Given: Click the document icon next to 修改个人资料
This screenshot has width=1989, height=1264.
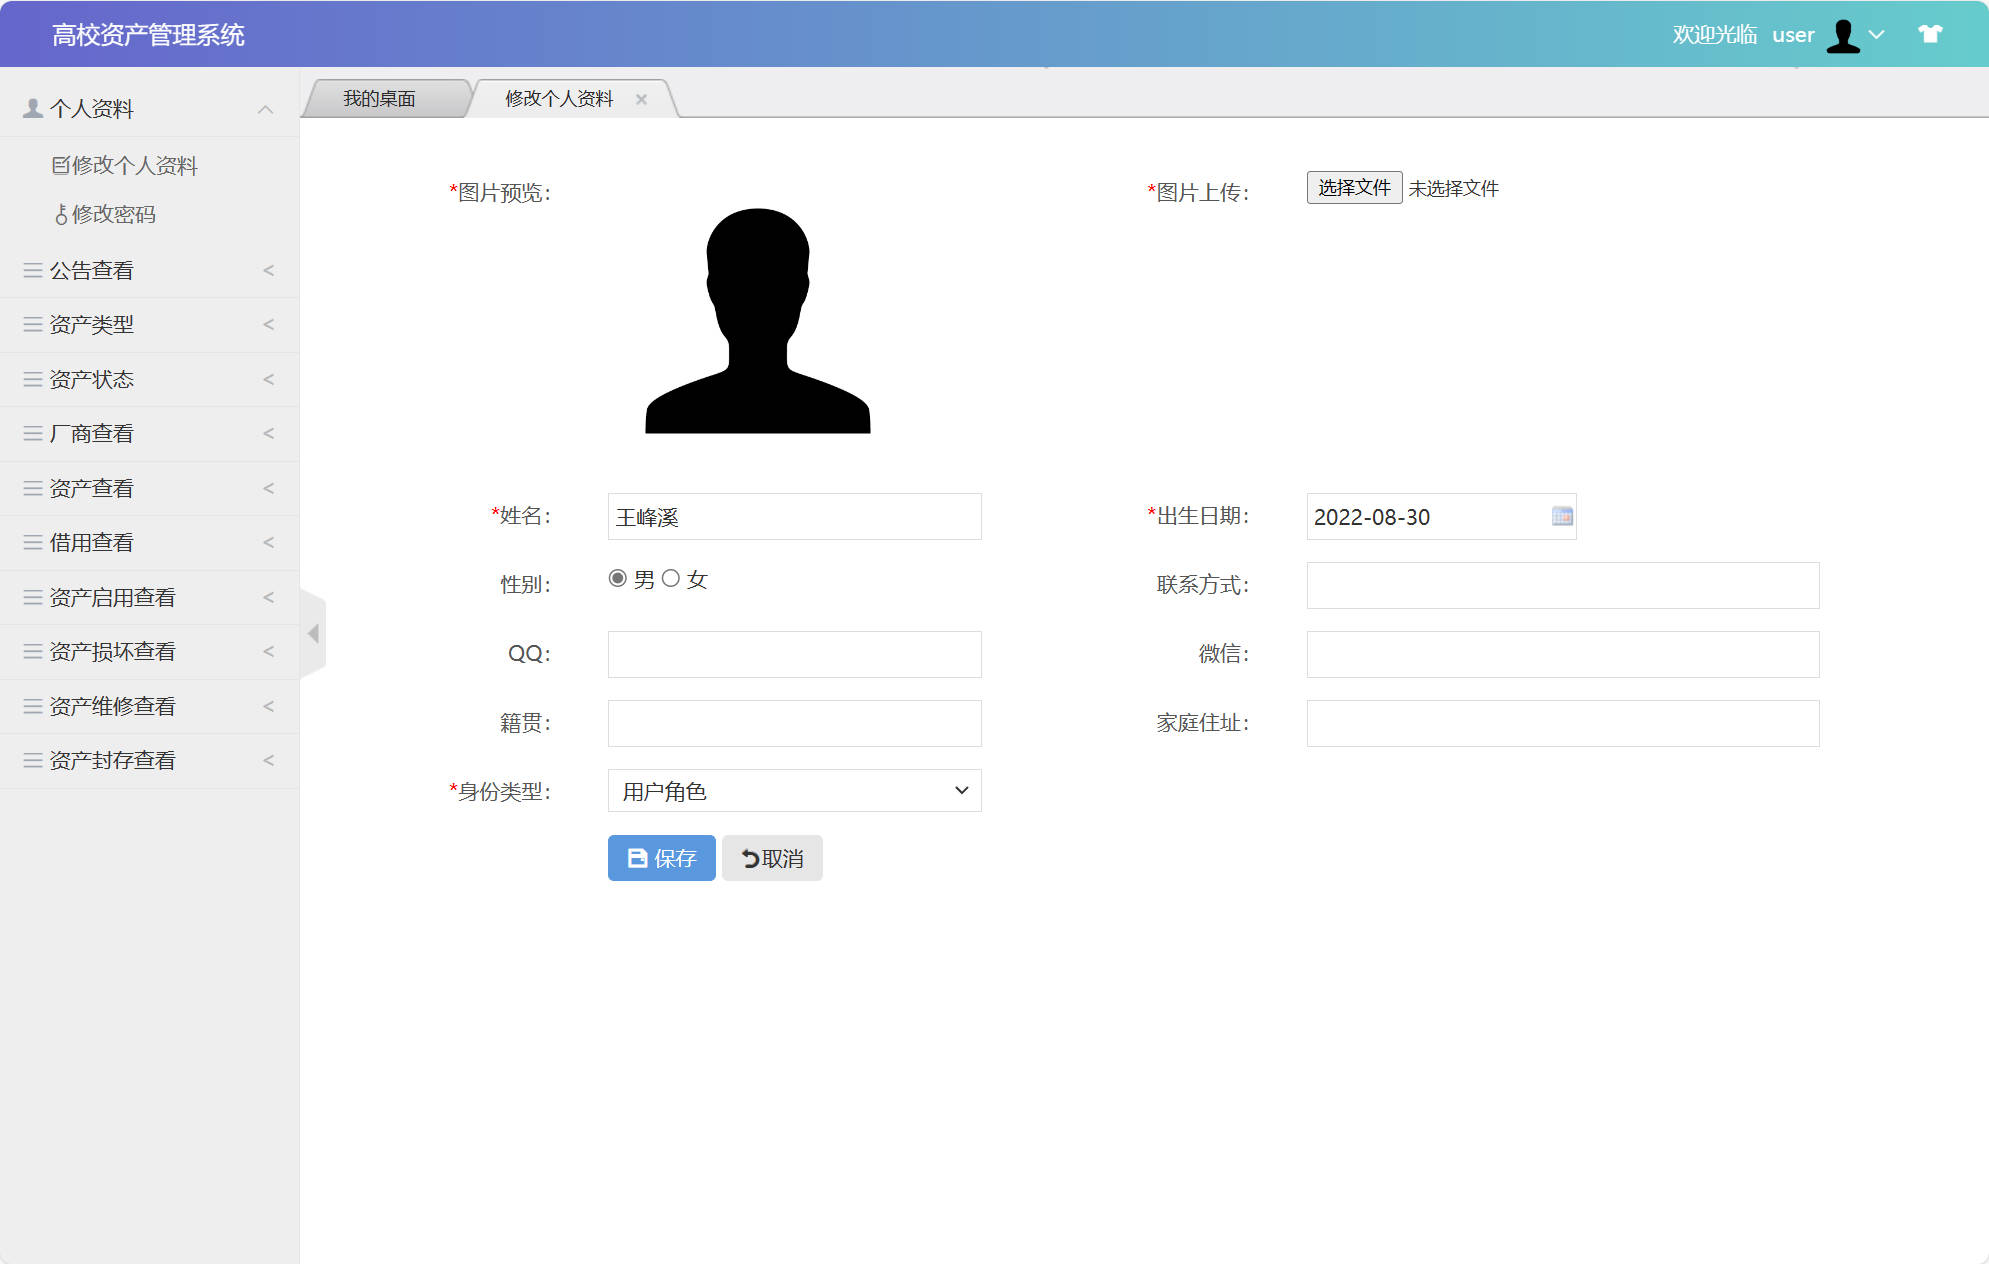Looking at the screenshot, I should (x=62, y=164).
